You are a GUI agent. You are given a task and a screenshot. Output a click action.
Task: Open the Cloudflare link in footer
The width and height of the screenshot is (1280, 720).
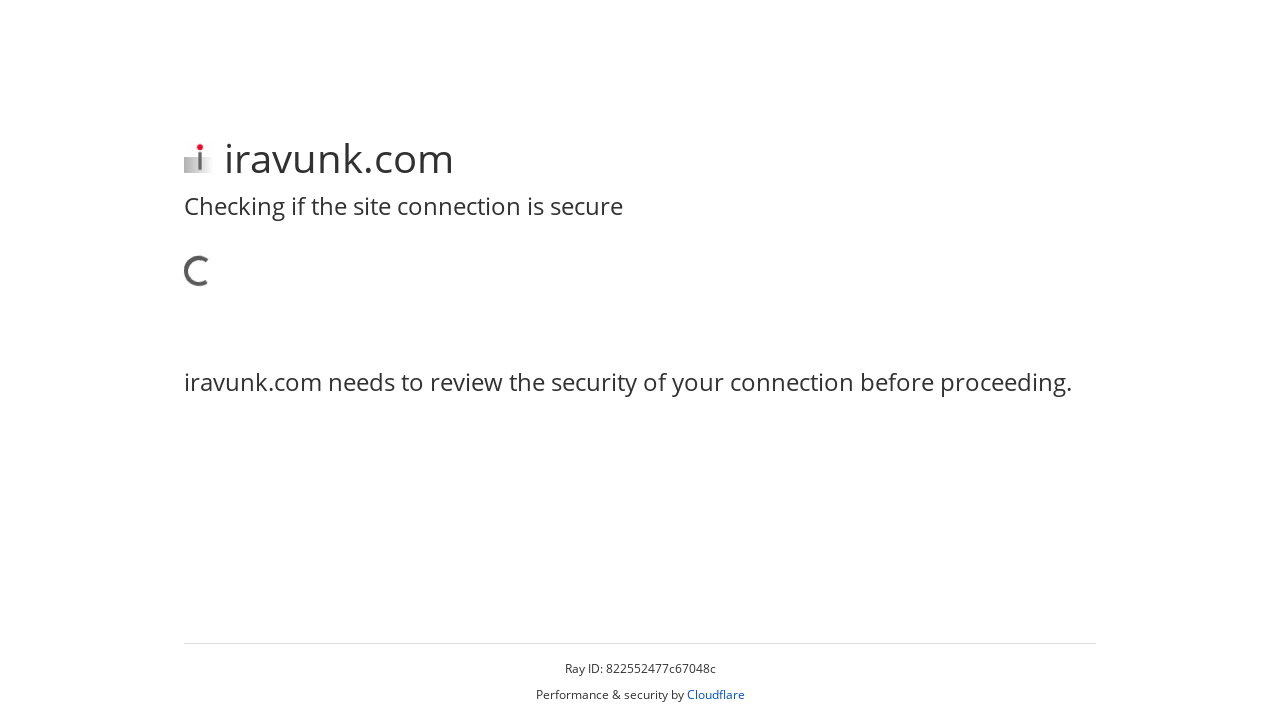pyautogui.click(x=715, y=695)
